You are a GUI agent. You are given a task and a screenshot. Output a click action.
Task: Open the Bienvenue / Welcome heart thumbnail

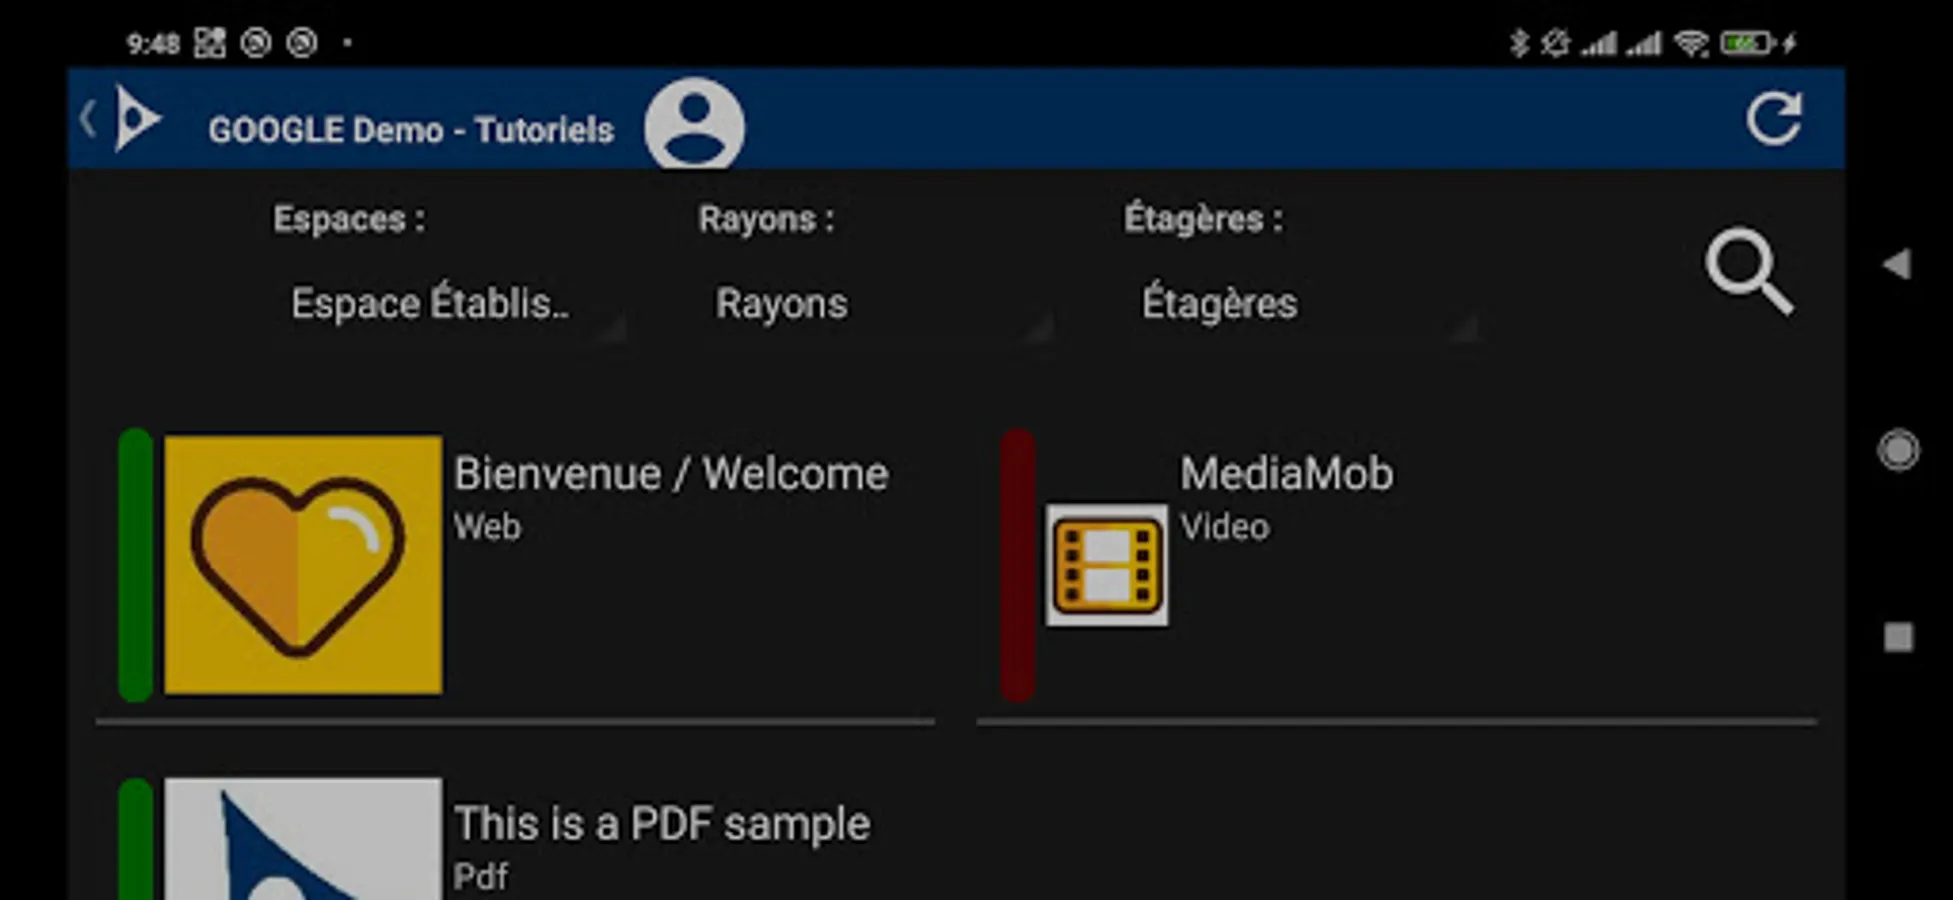pyautogui.click(x=303, y=564)
